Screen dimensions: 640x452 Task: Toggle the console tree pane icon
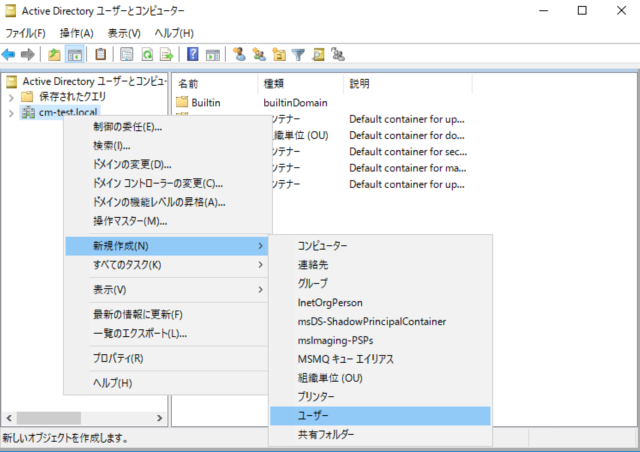pos(75,54)
